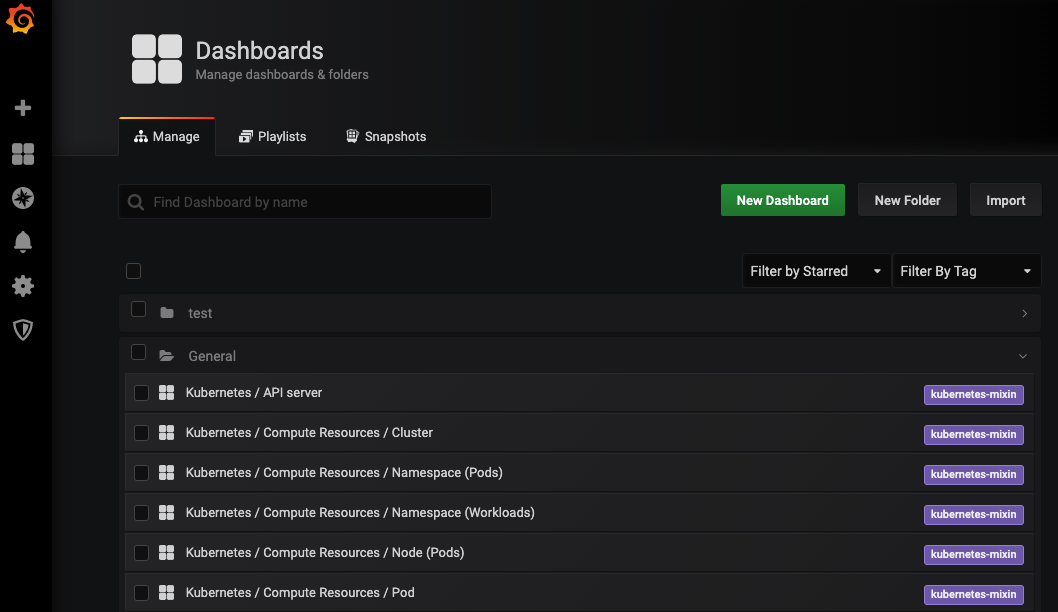Click the Create plus icon in sidebar

click(x=23, y=108)
